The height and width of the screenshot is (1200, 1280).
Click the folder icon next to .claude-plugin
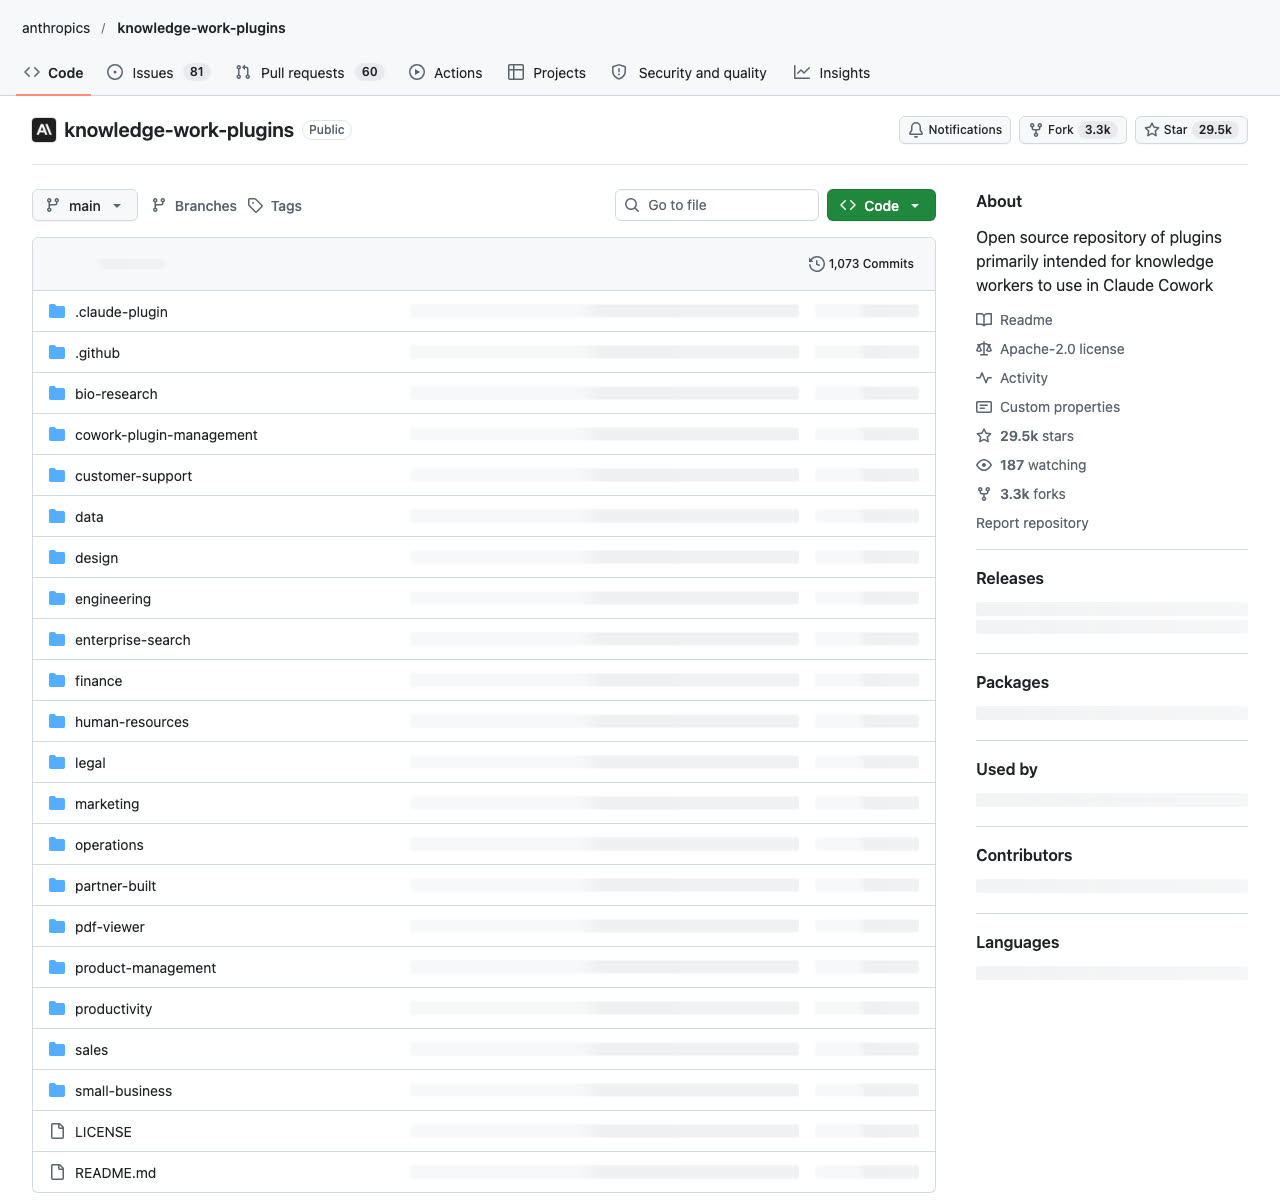point(57,311)
